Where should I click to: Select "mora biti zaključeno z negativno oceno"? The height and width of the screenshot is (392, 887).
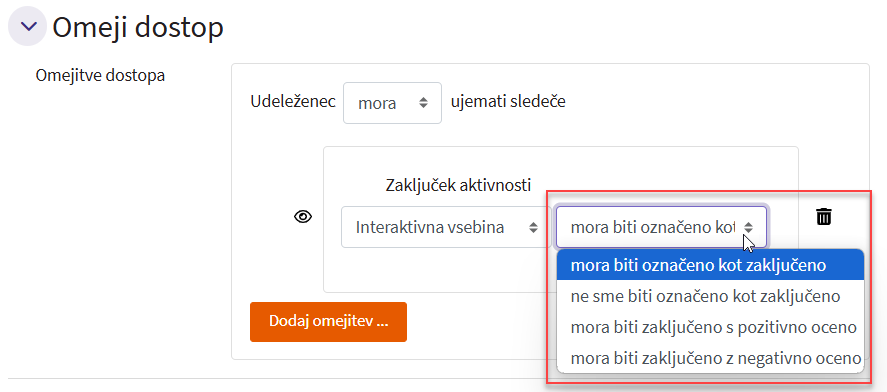711,358
